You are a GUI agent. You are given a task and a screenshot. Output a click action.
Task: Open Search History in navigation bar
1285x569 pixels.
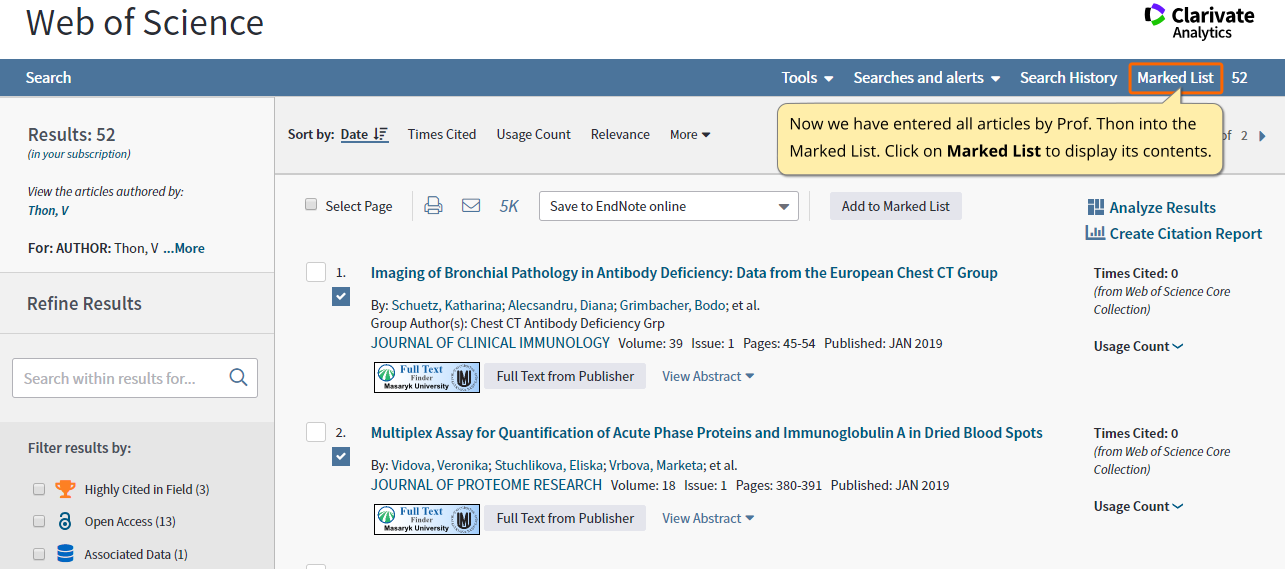1068,77
